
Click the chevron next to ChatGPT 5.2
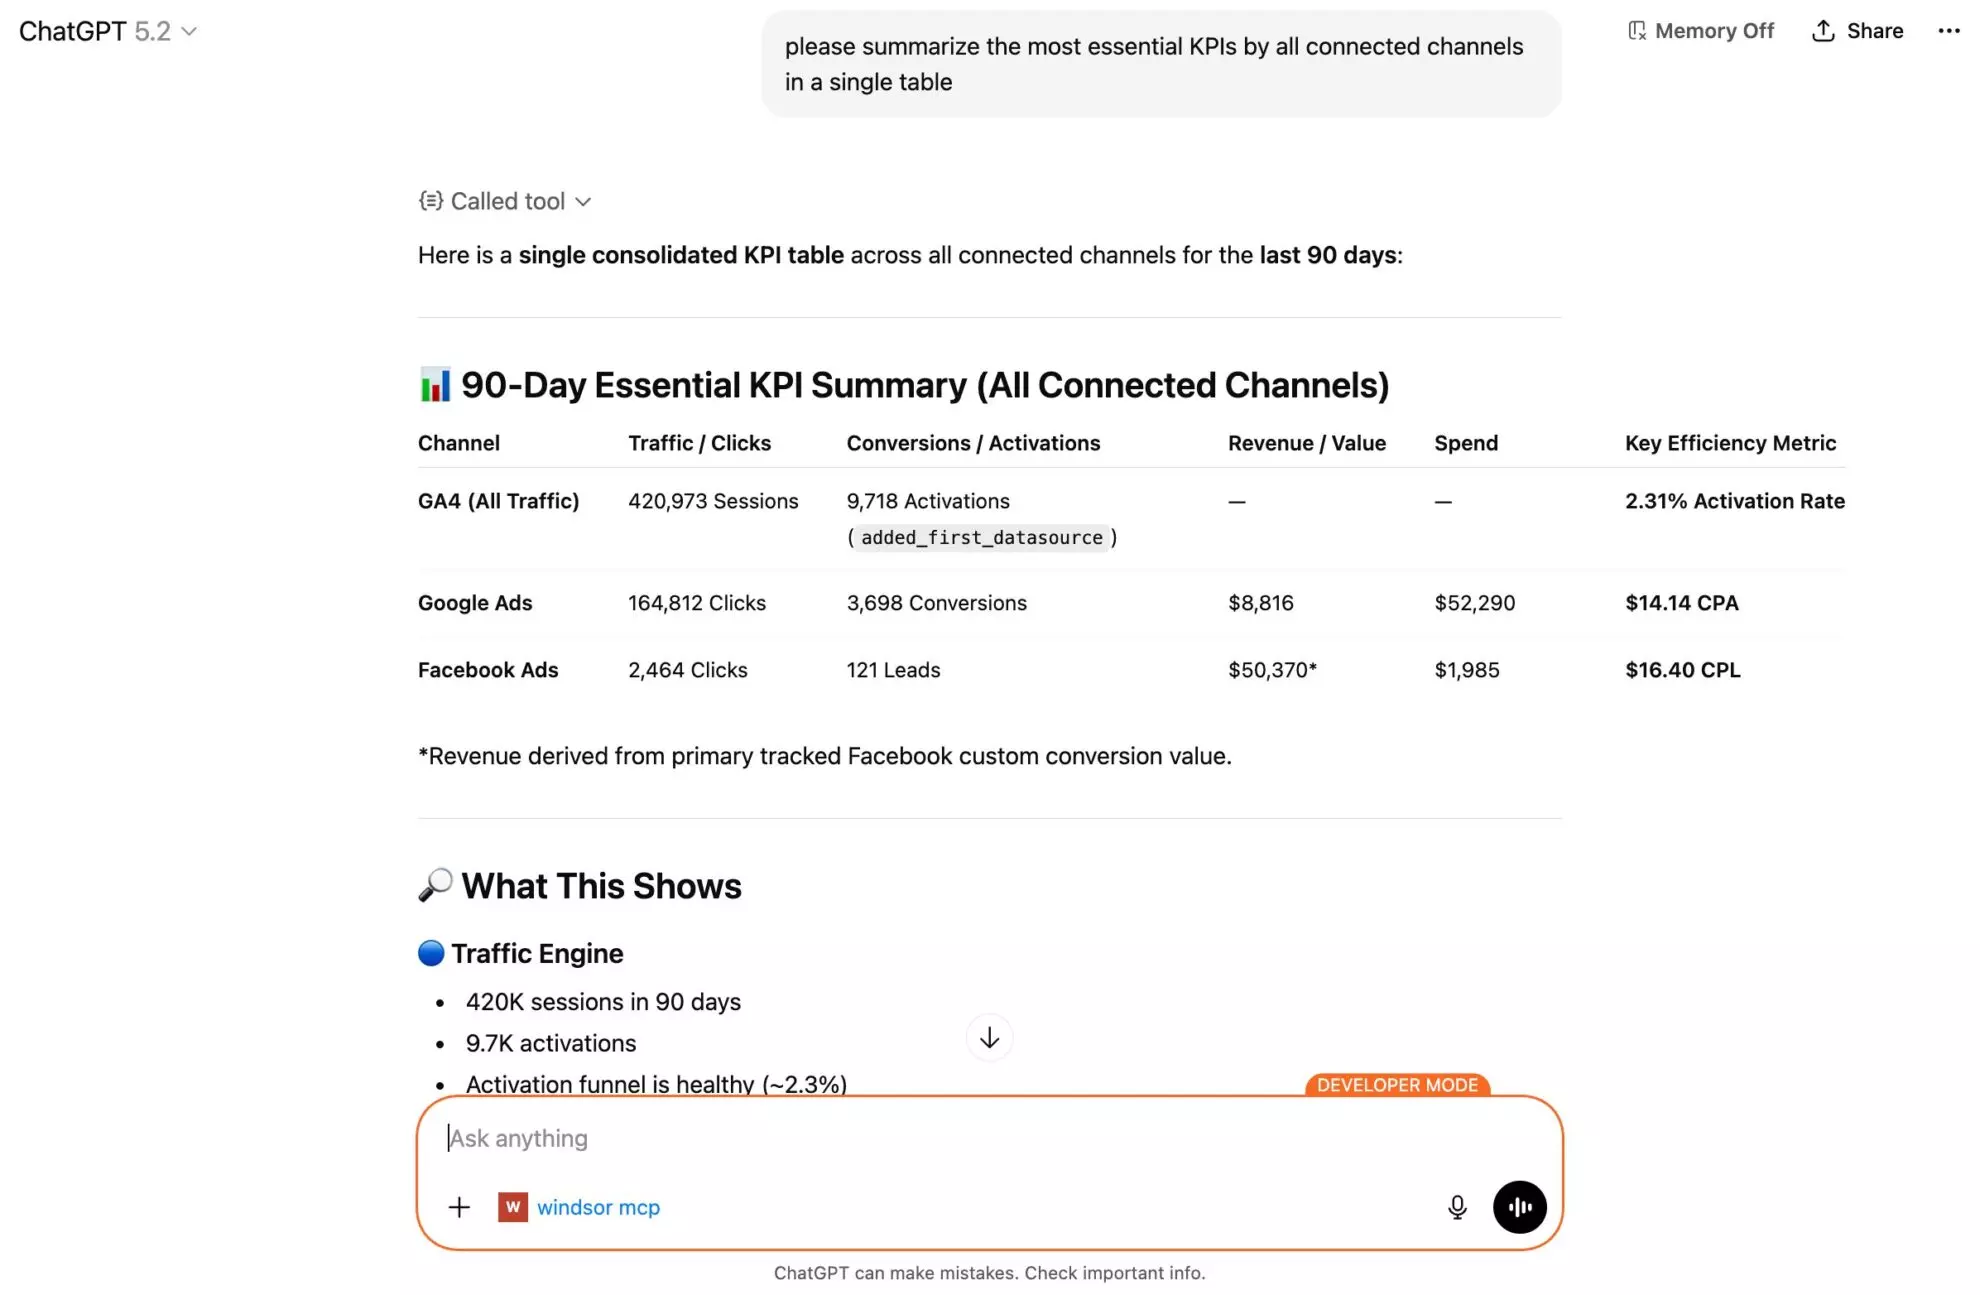[189, 31]
